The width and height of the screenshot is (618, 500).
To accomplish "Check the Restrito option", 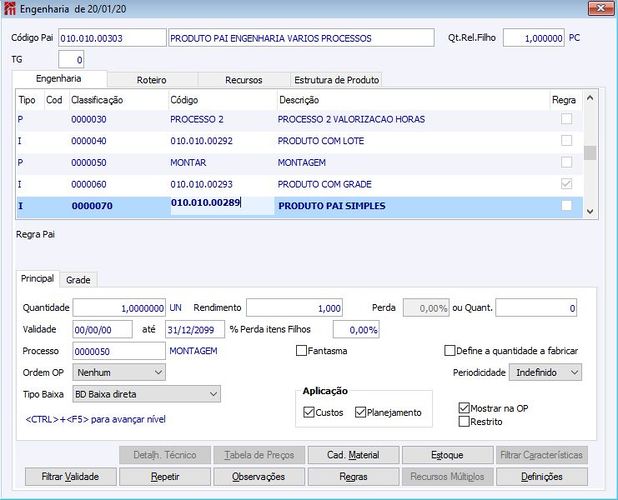I will (x=463, y=421).
